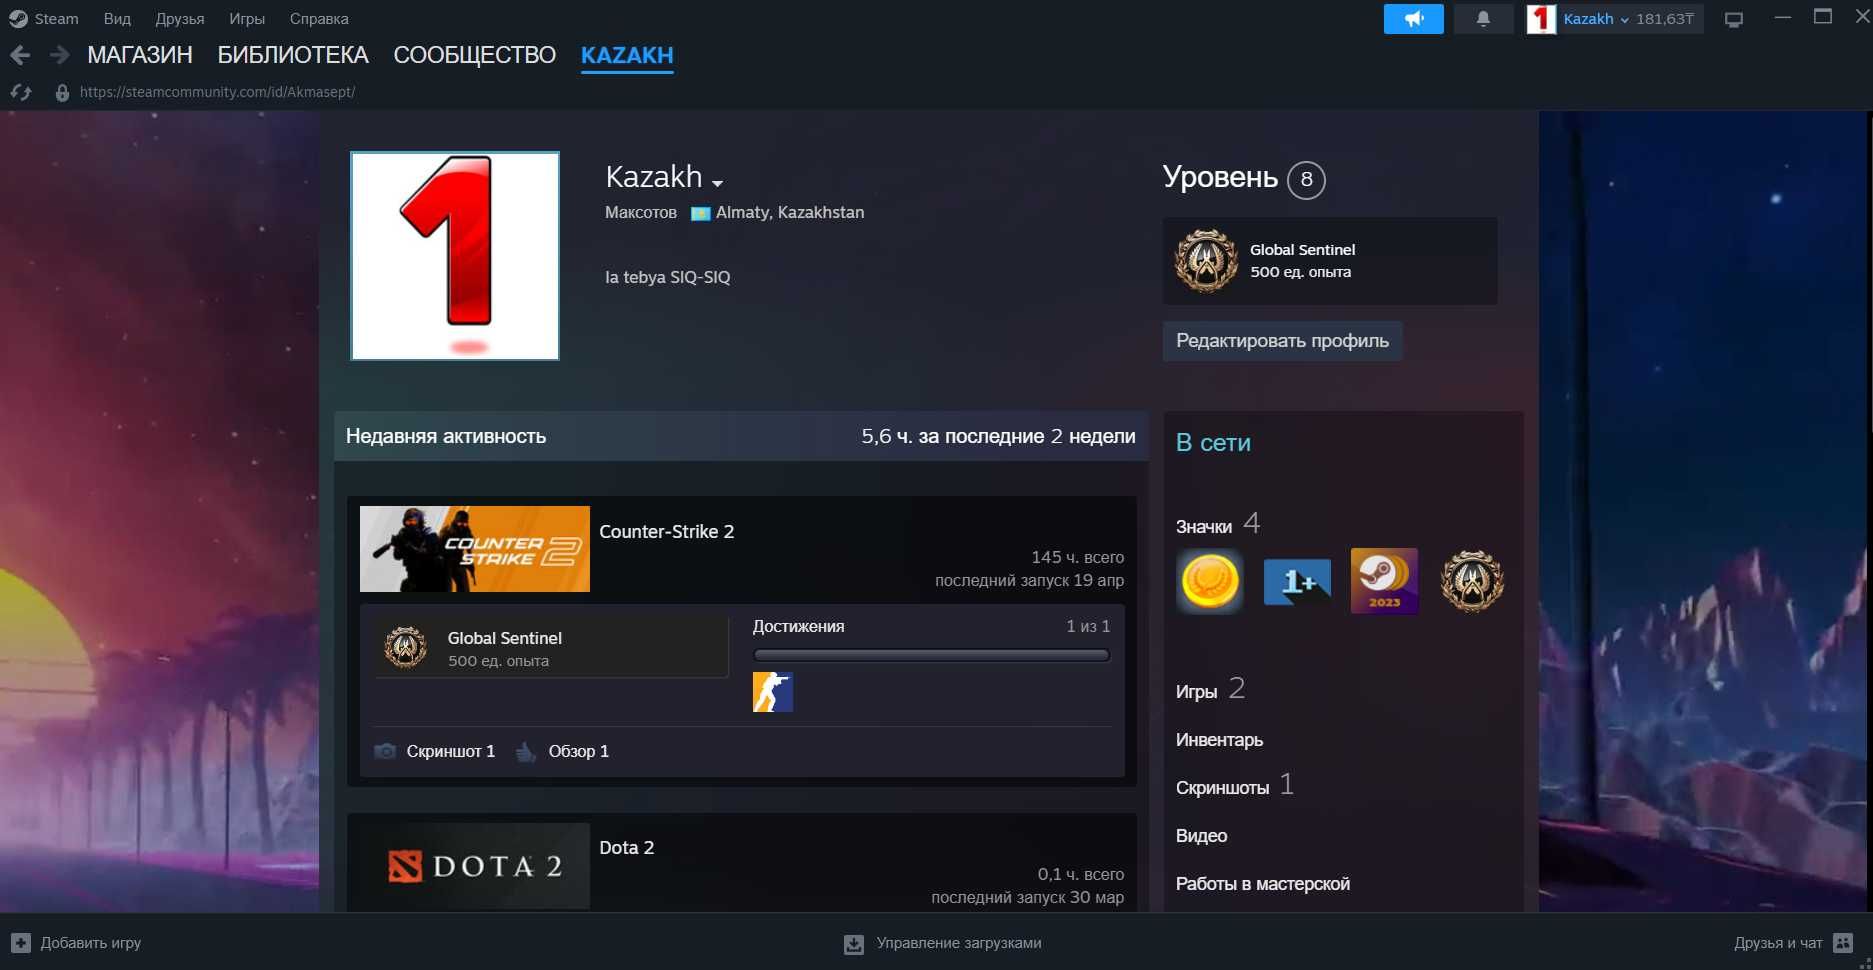Click the Достижения achievements progress bar
The image size is (1873, 970).
click(x=931, y=656)
